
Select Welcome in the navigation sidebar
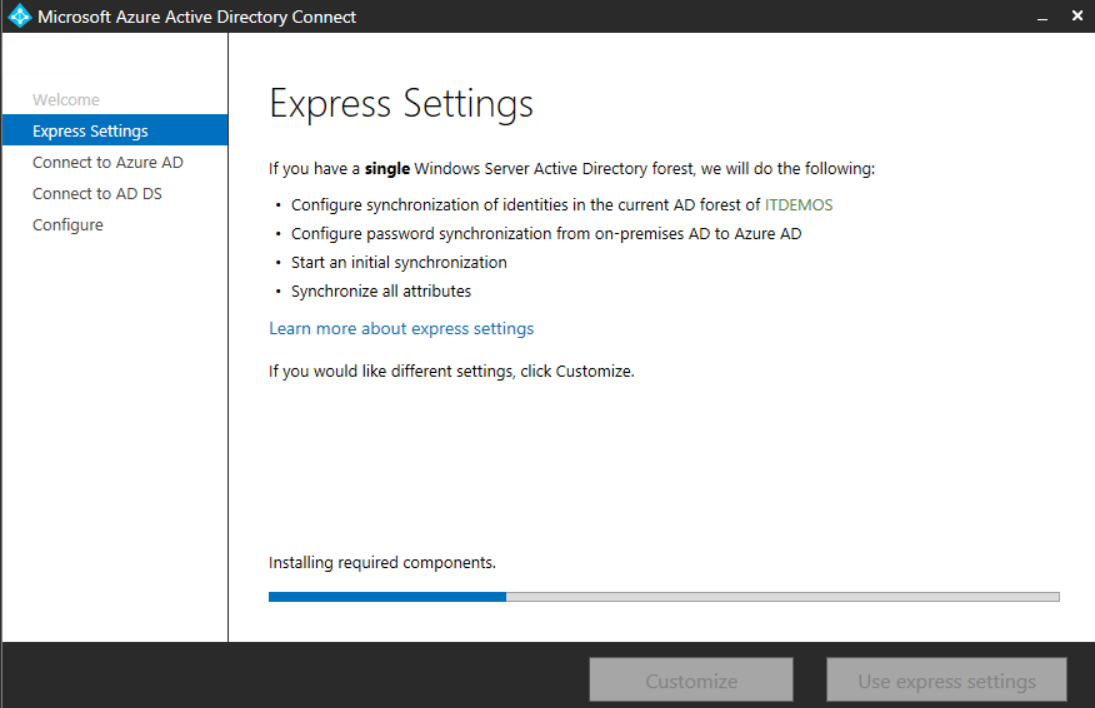66,99
